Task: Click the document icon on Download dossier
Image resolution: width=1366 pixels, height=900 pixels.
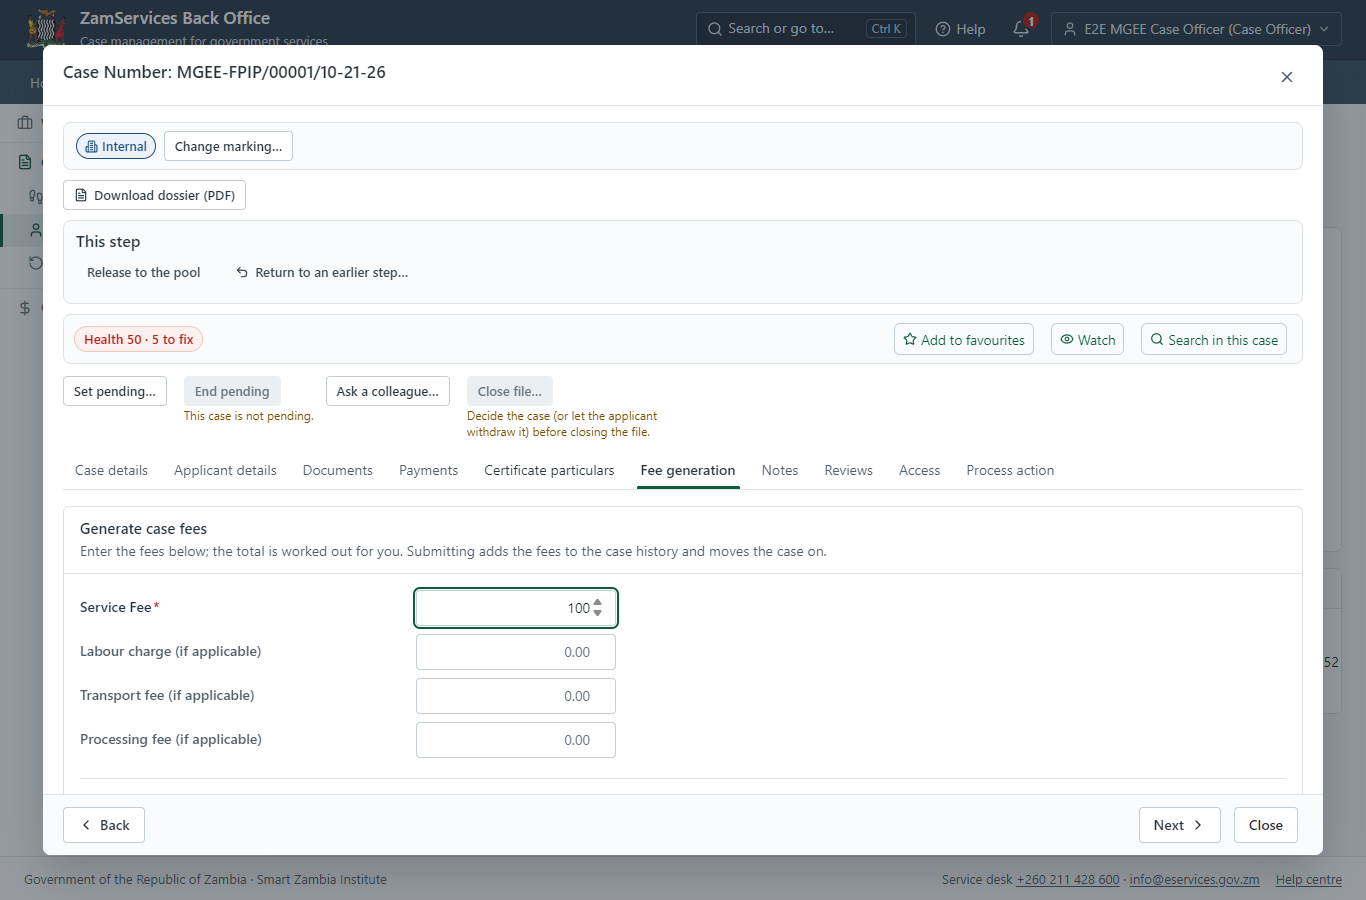Action: pos(81,195)
